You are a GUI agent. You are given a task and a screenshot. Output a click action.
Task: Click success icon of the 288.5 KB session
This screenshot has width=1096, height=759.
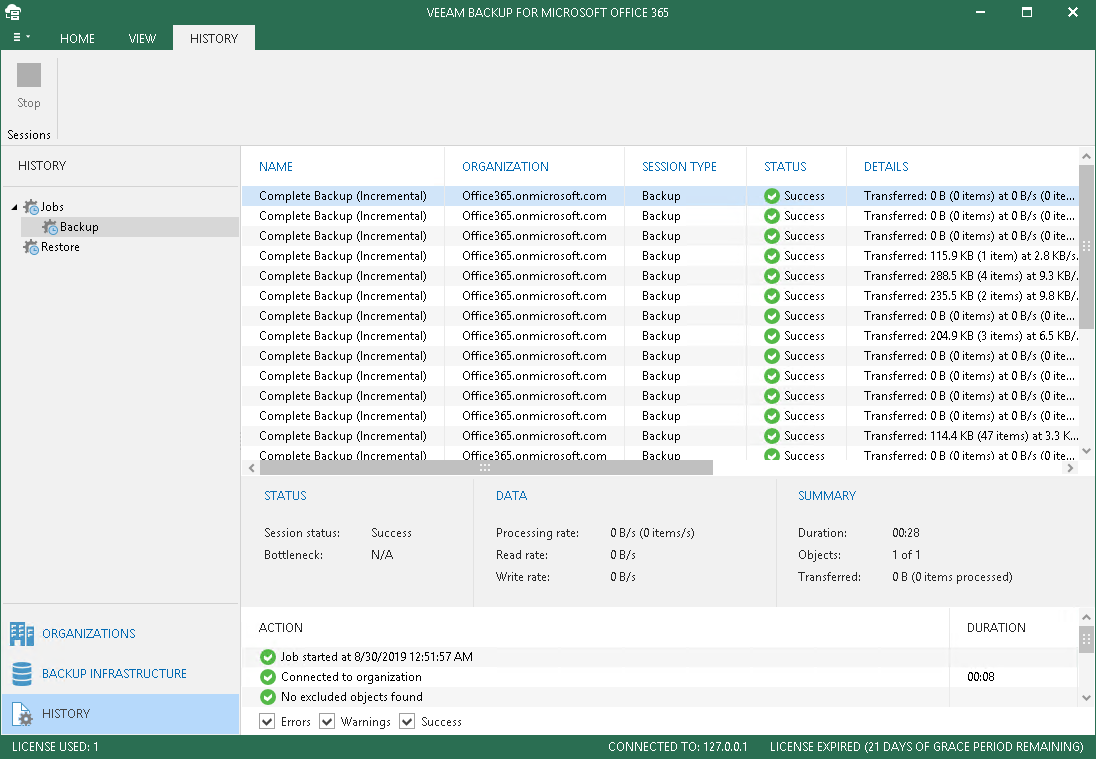pyautogui.click(x=772, y=276)
